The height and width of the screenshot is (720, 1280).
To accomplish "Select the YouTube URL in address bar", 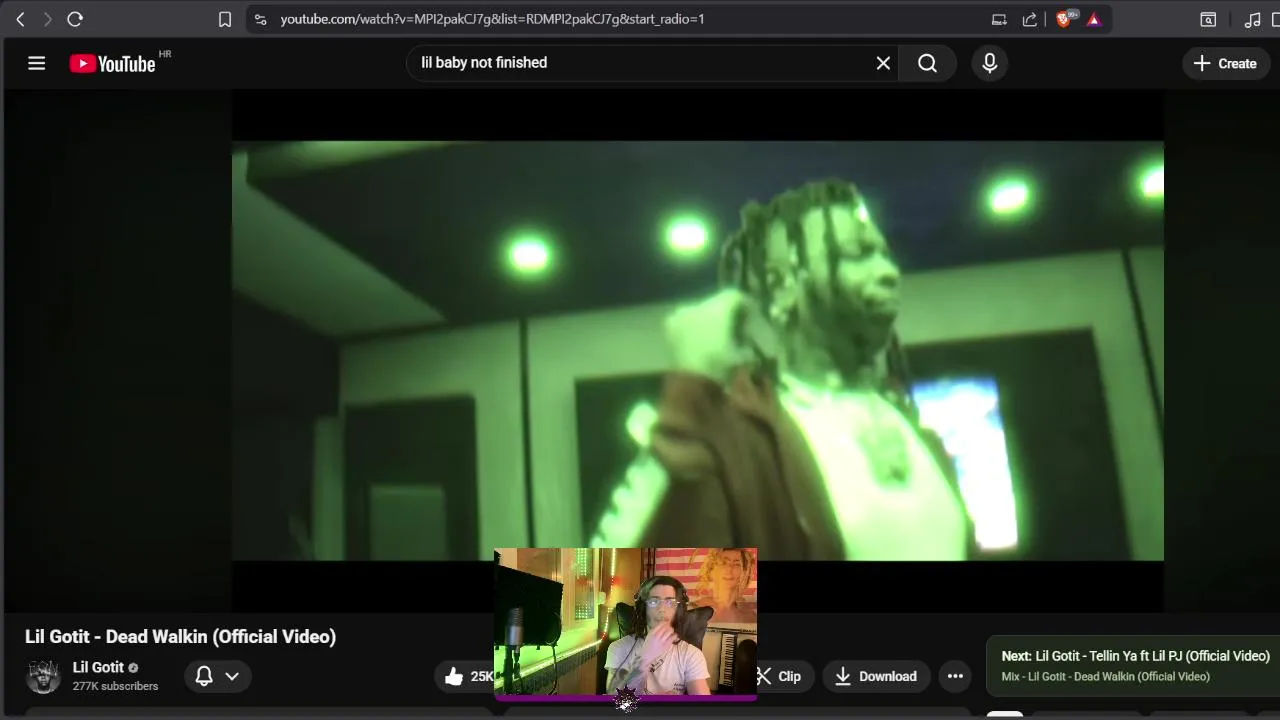I will click(x=492, y=19).
